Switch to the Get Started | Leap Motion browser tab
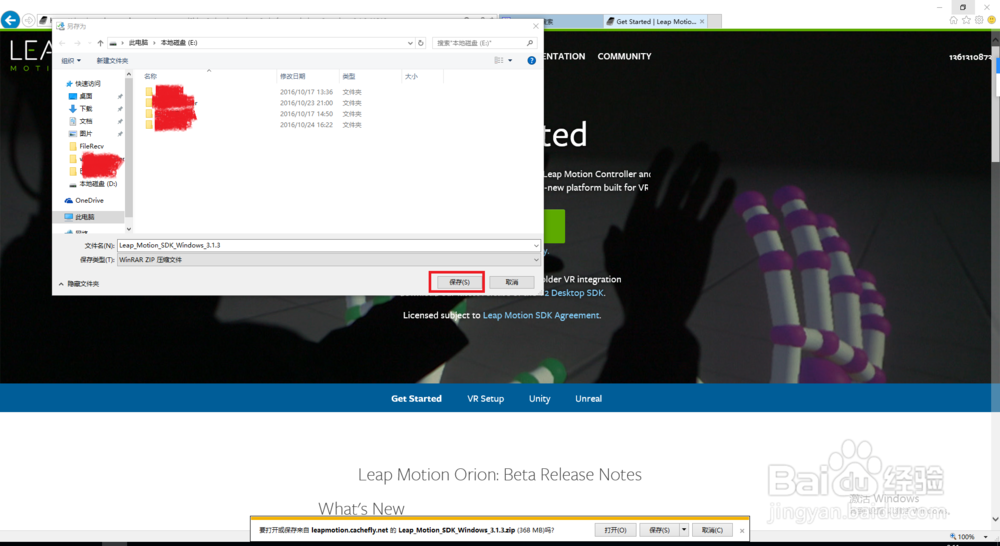Image resolution: width=1000 pixels, height=546 pixels. 656,22
